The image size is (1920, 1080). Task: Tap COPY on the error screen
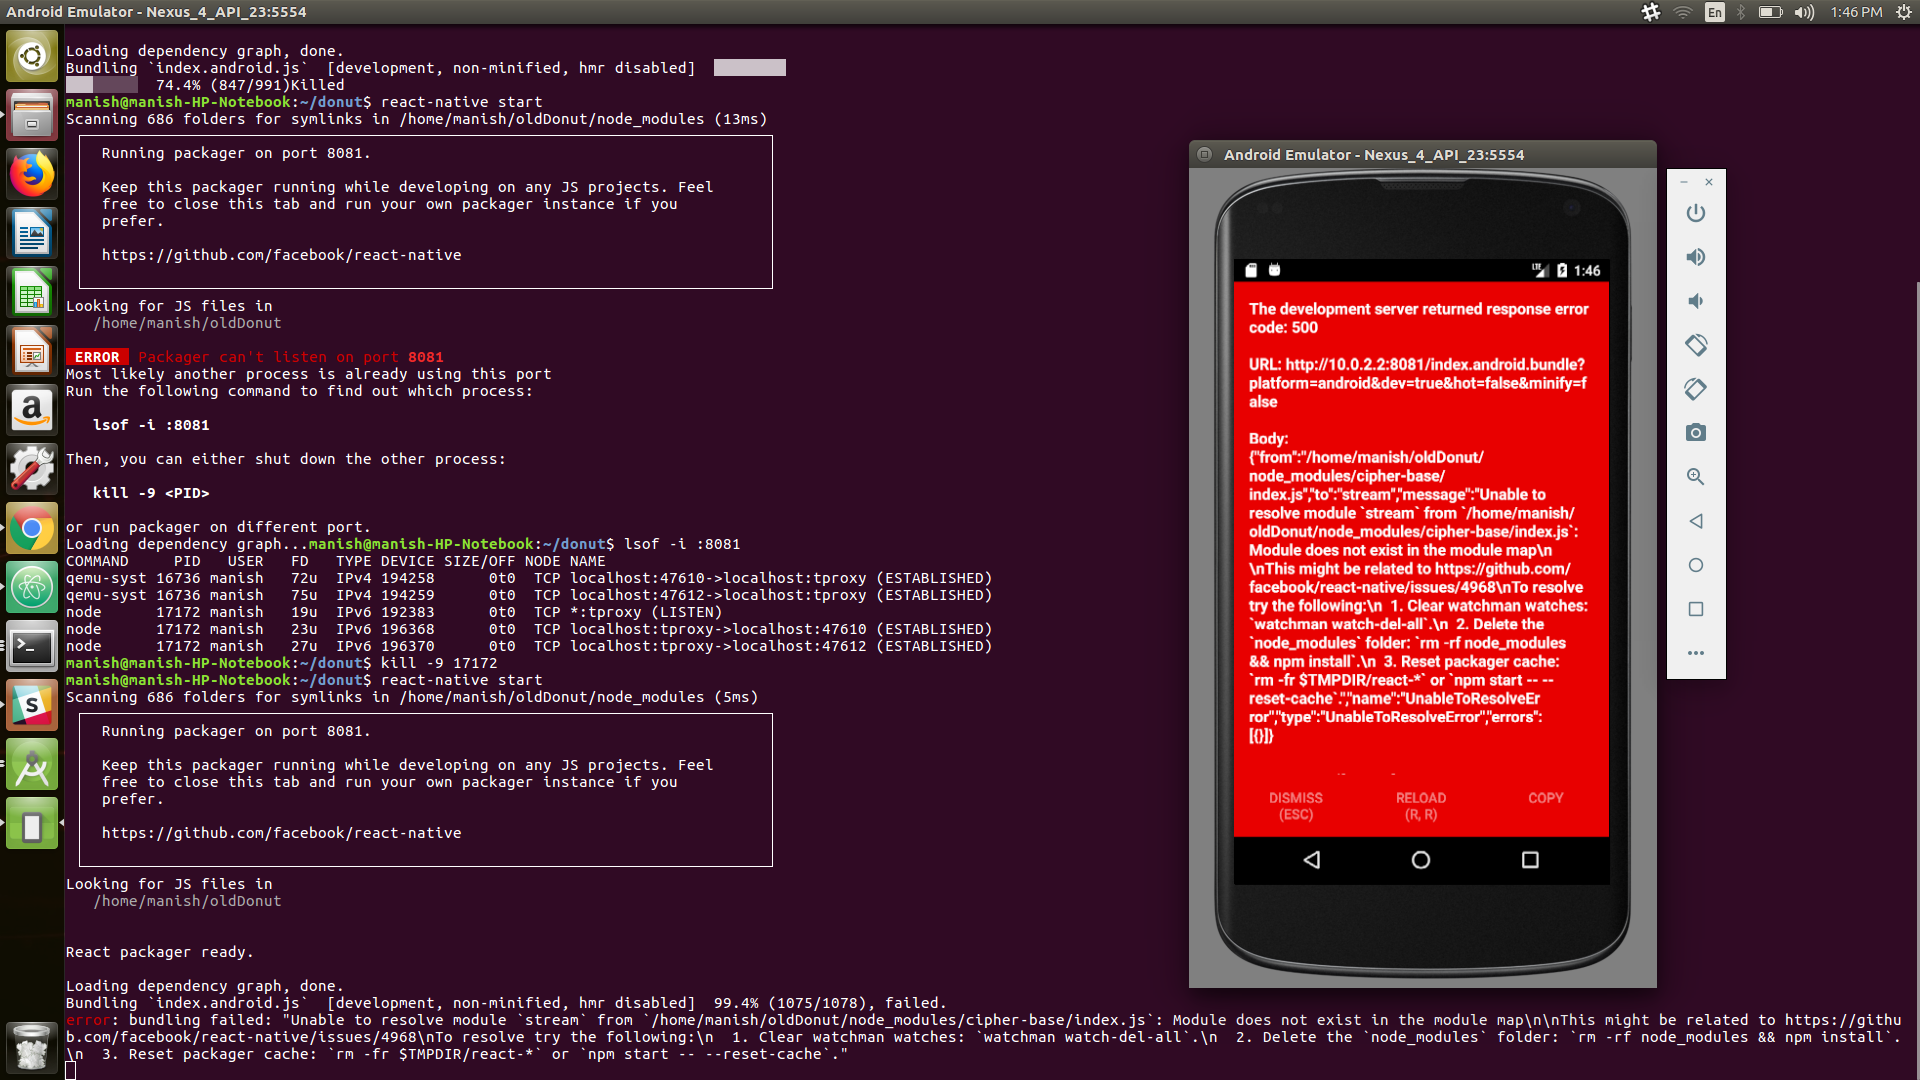(1545, 798)
